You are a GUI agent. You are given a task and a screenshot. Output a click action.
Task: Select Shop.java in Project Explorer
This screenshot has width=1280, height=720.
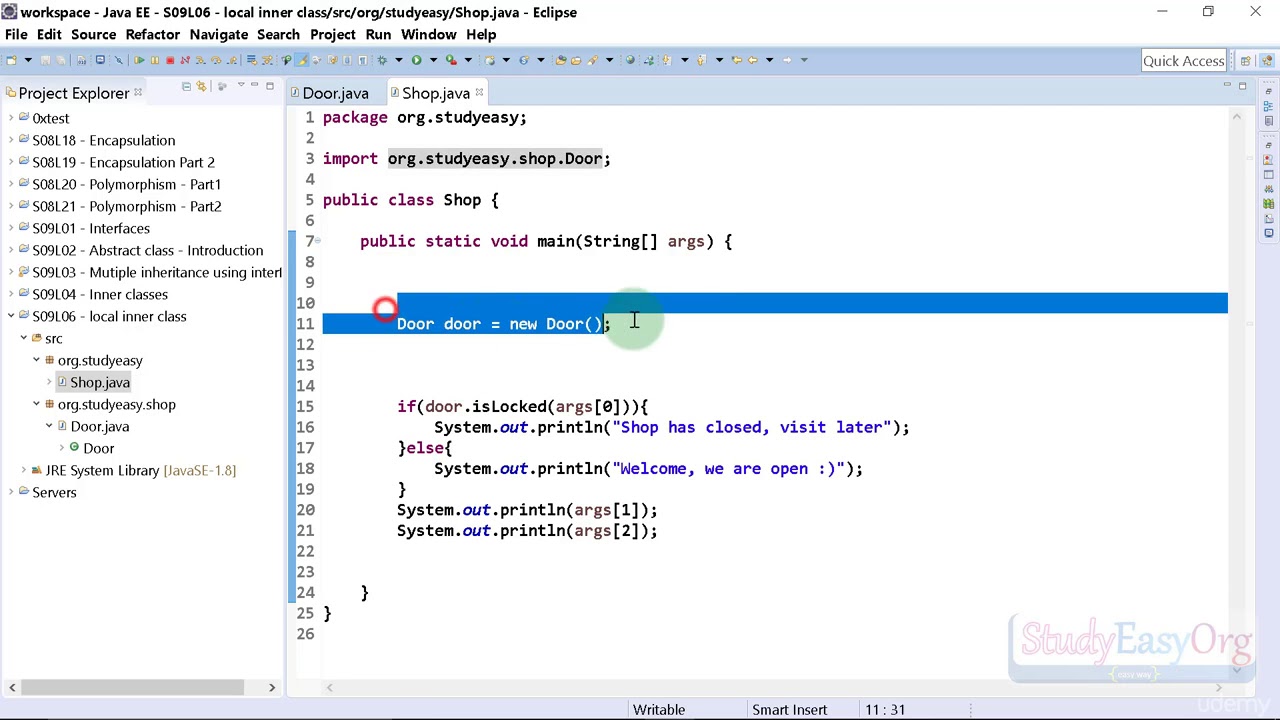click(100, 382)
